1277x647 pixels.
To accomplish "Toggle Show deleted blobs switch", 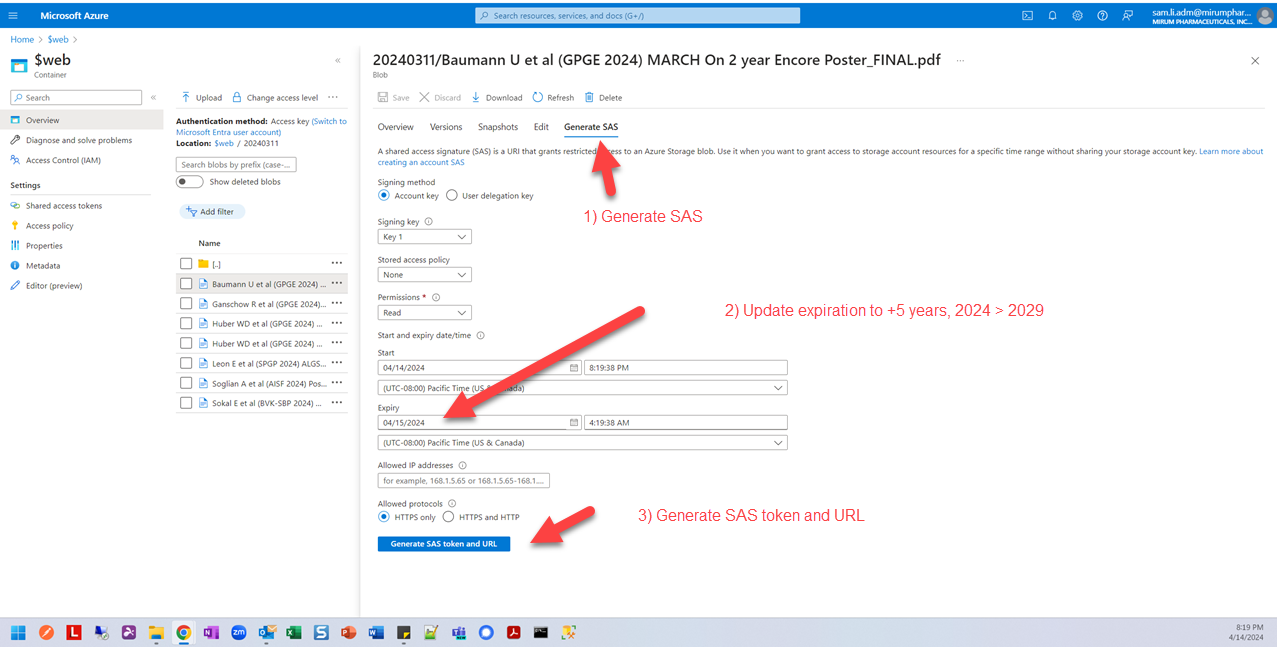I will pyautogui.click(x=189, y=182).
